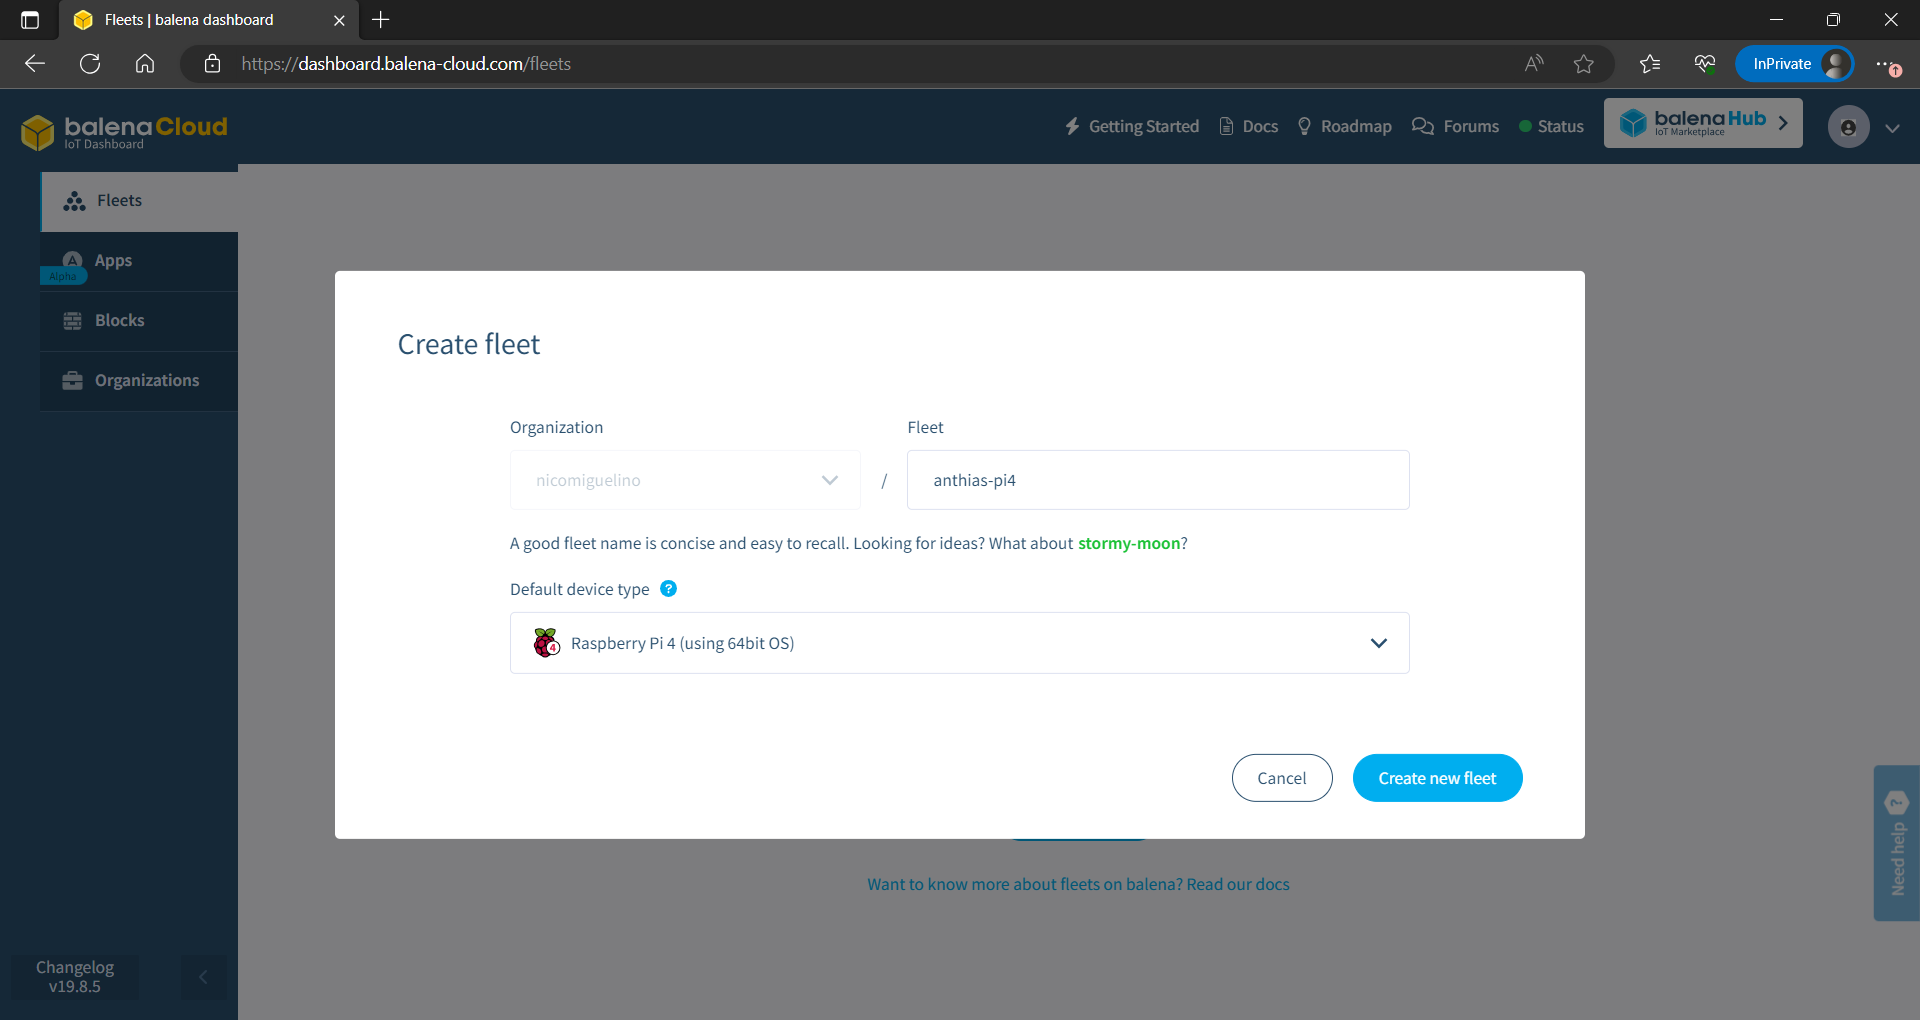The width and height of the screenshot is (1920, 1020).
Task: Open the Need help side tab
Action: 1896,843
